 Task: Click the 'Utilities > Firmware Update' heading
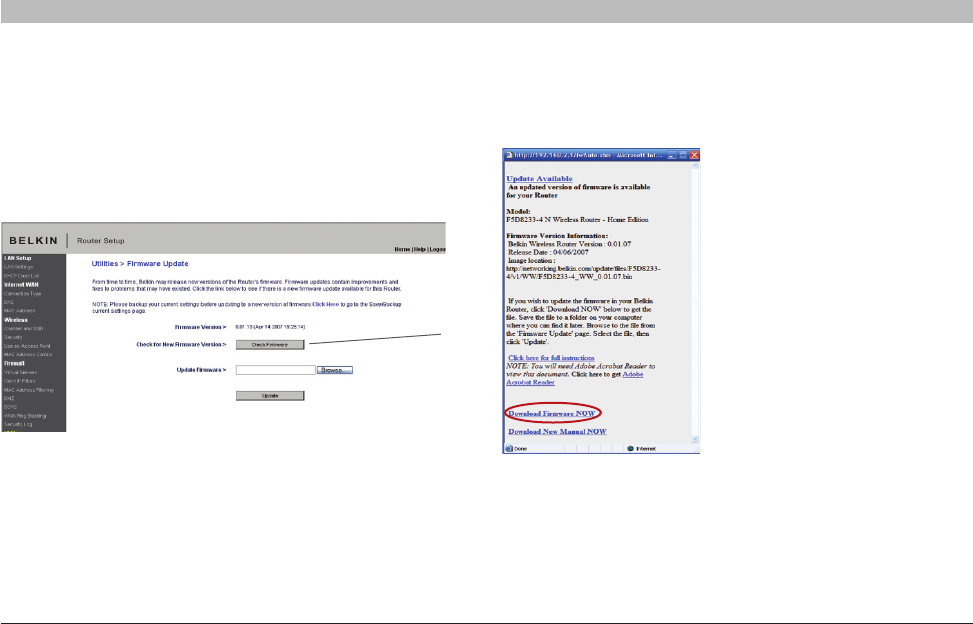coord(140,264)
